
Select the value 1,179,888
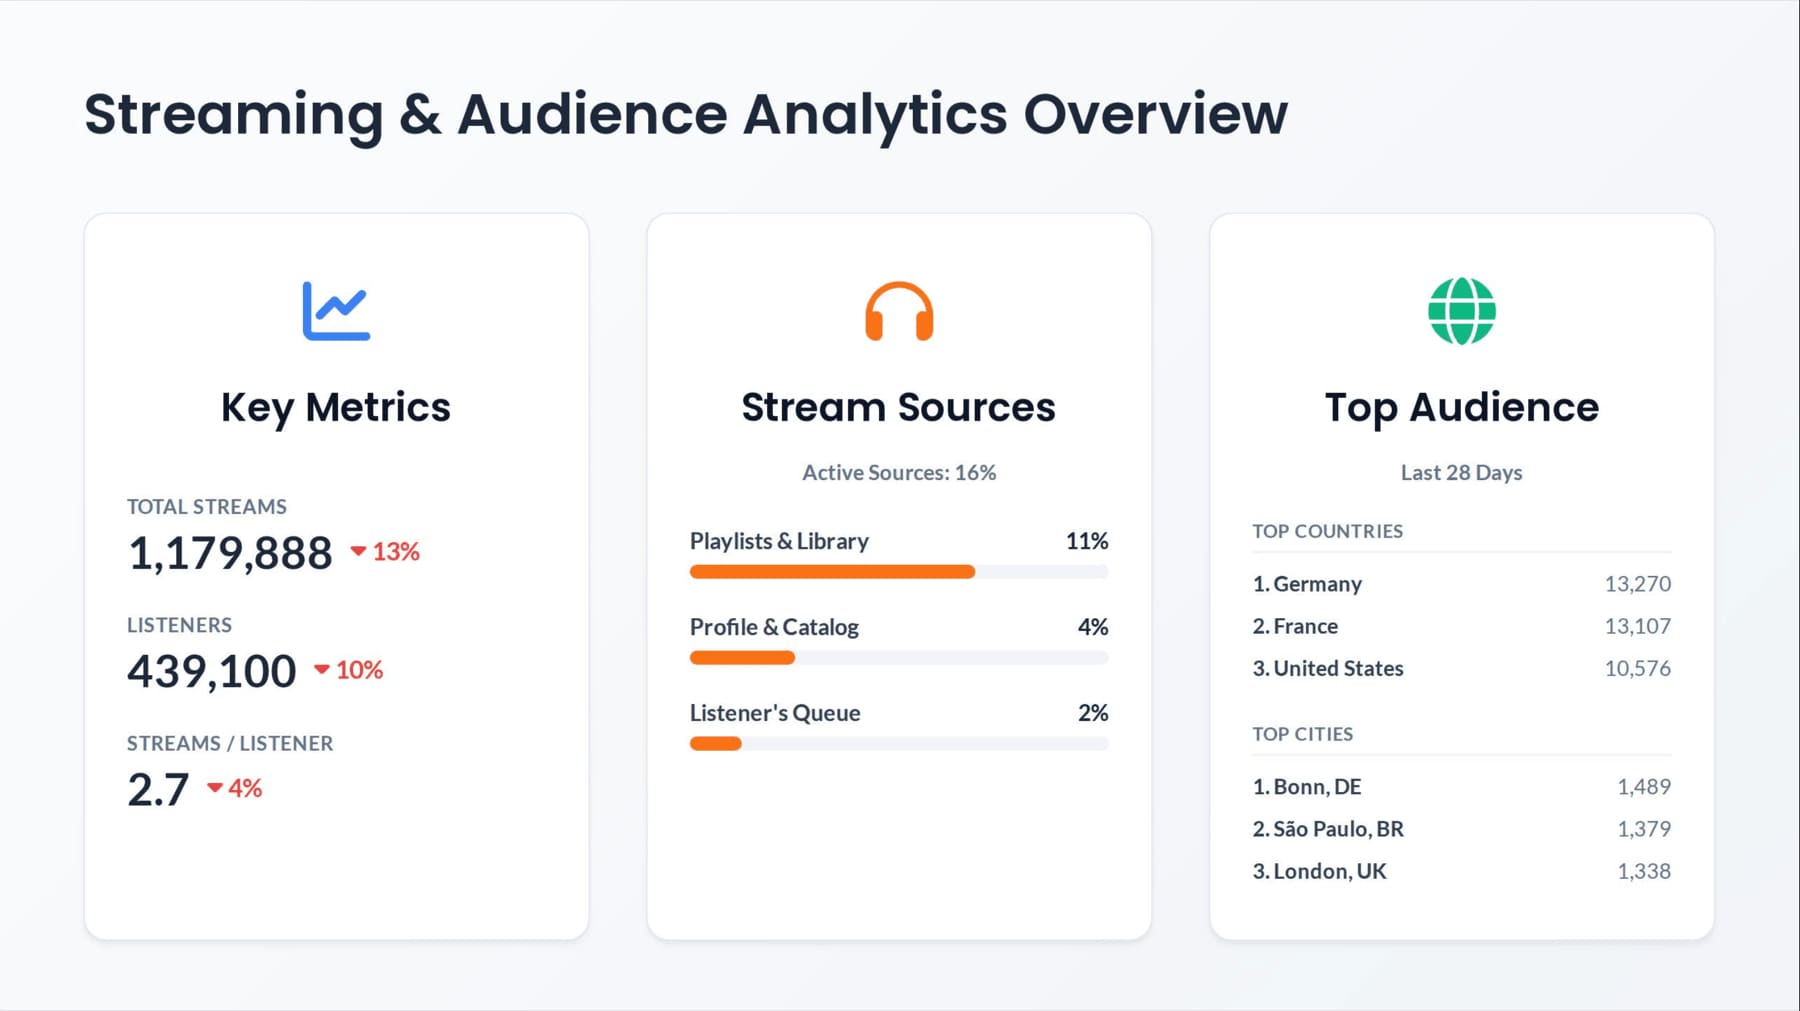tap(230, 553)
